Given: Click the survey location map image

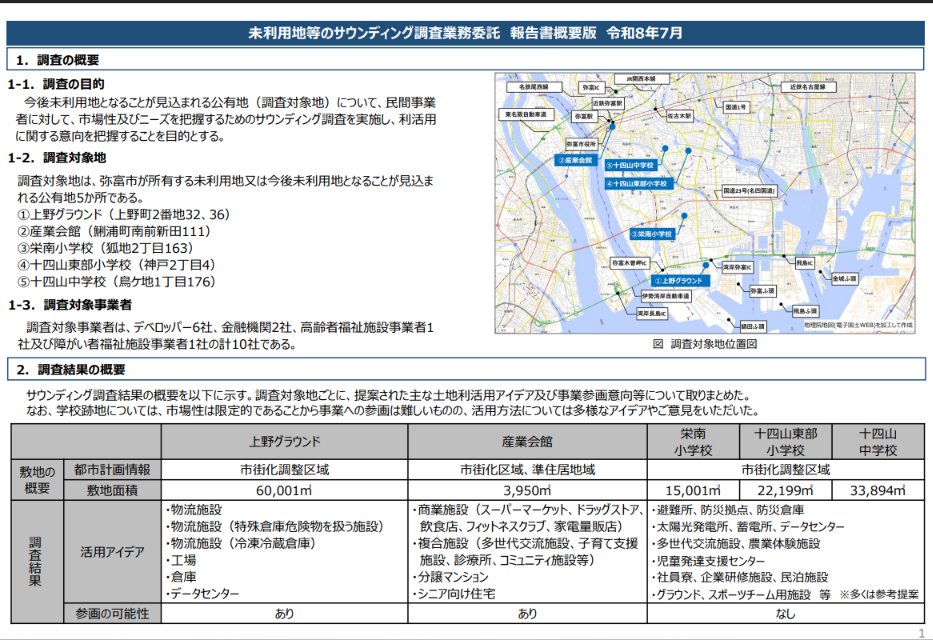Looking at the screenshot, I should coord(705,203).
